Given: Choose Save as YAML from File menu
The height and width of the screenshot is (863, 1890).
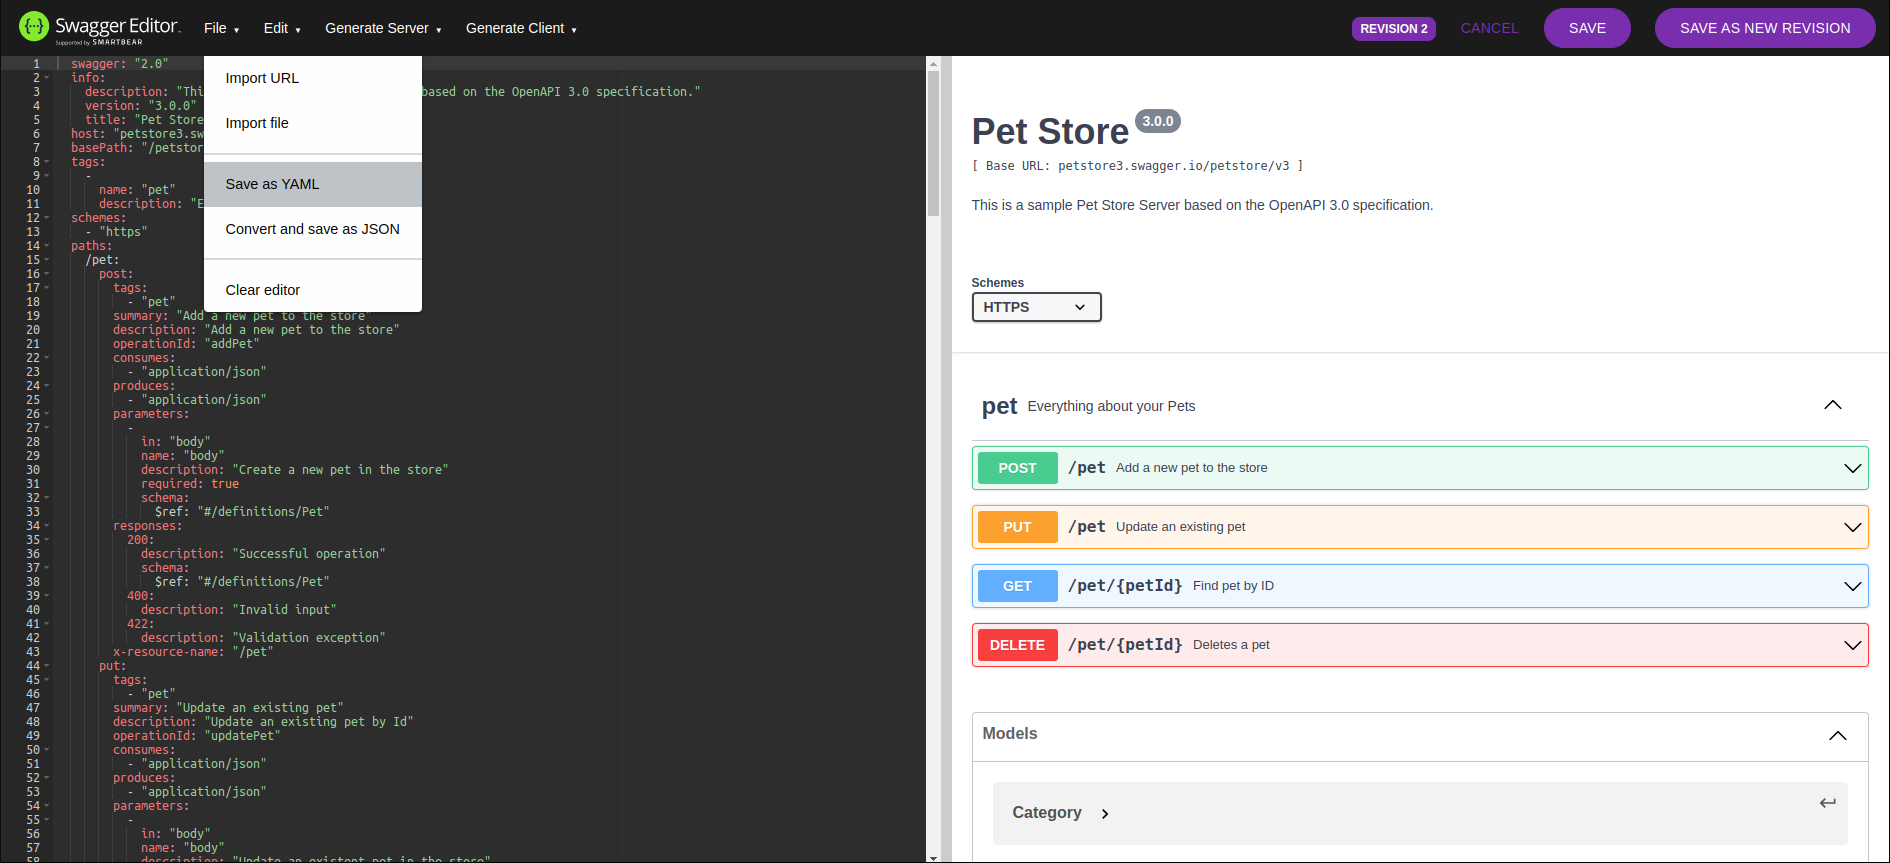Looking at the screenshot, I should click(x=272, y=184).
